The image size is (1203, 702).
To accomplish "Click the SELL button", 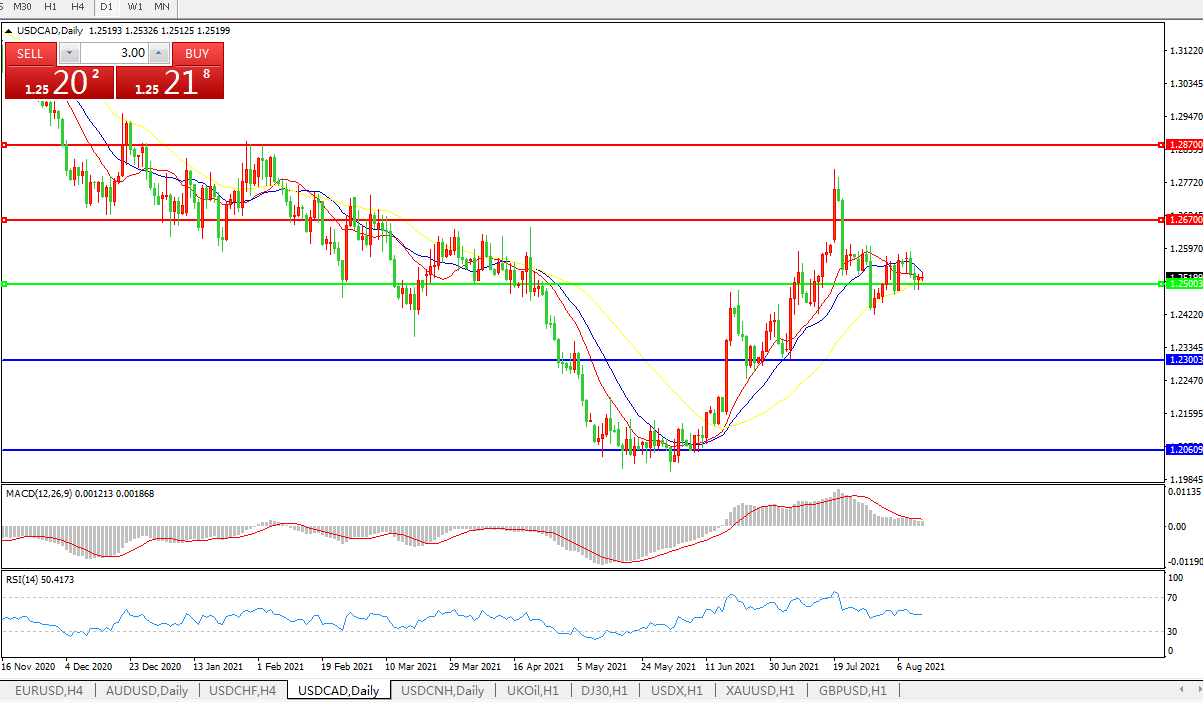I will click(30, 53).
